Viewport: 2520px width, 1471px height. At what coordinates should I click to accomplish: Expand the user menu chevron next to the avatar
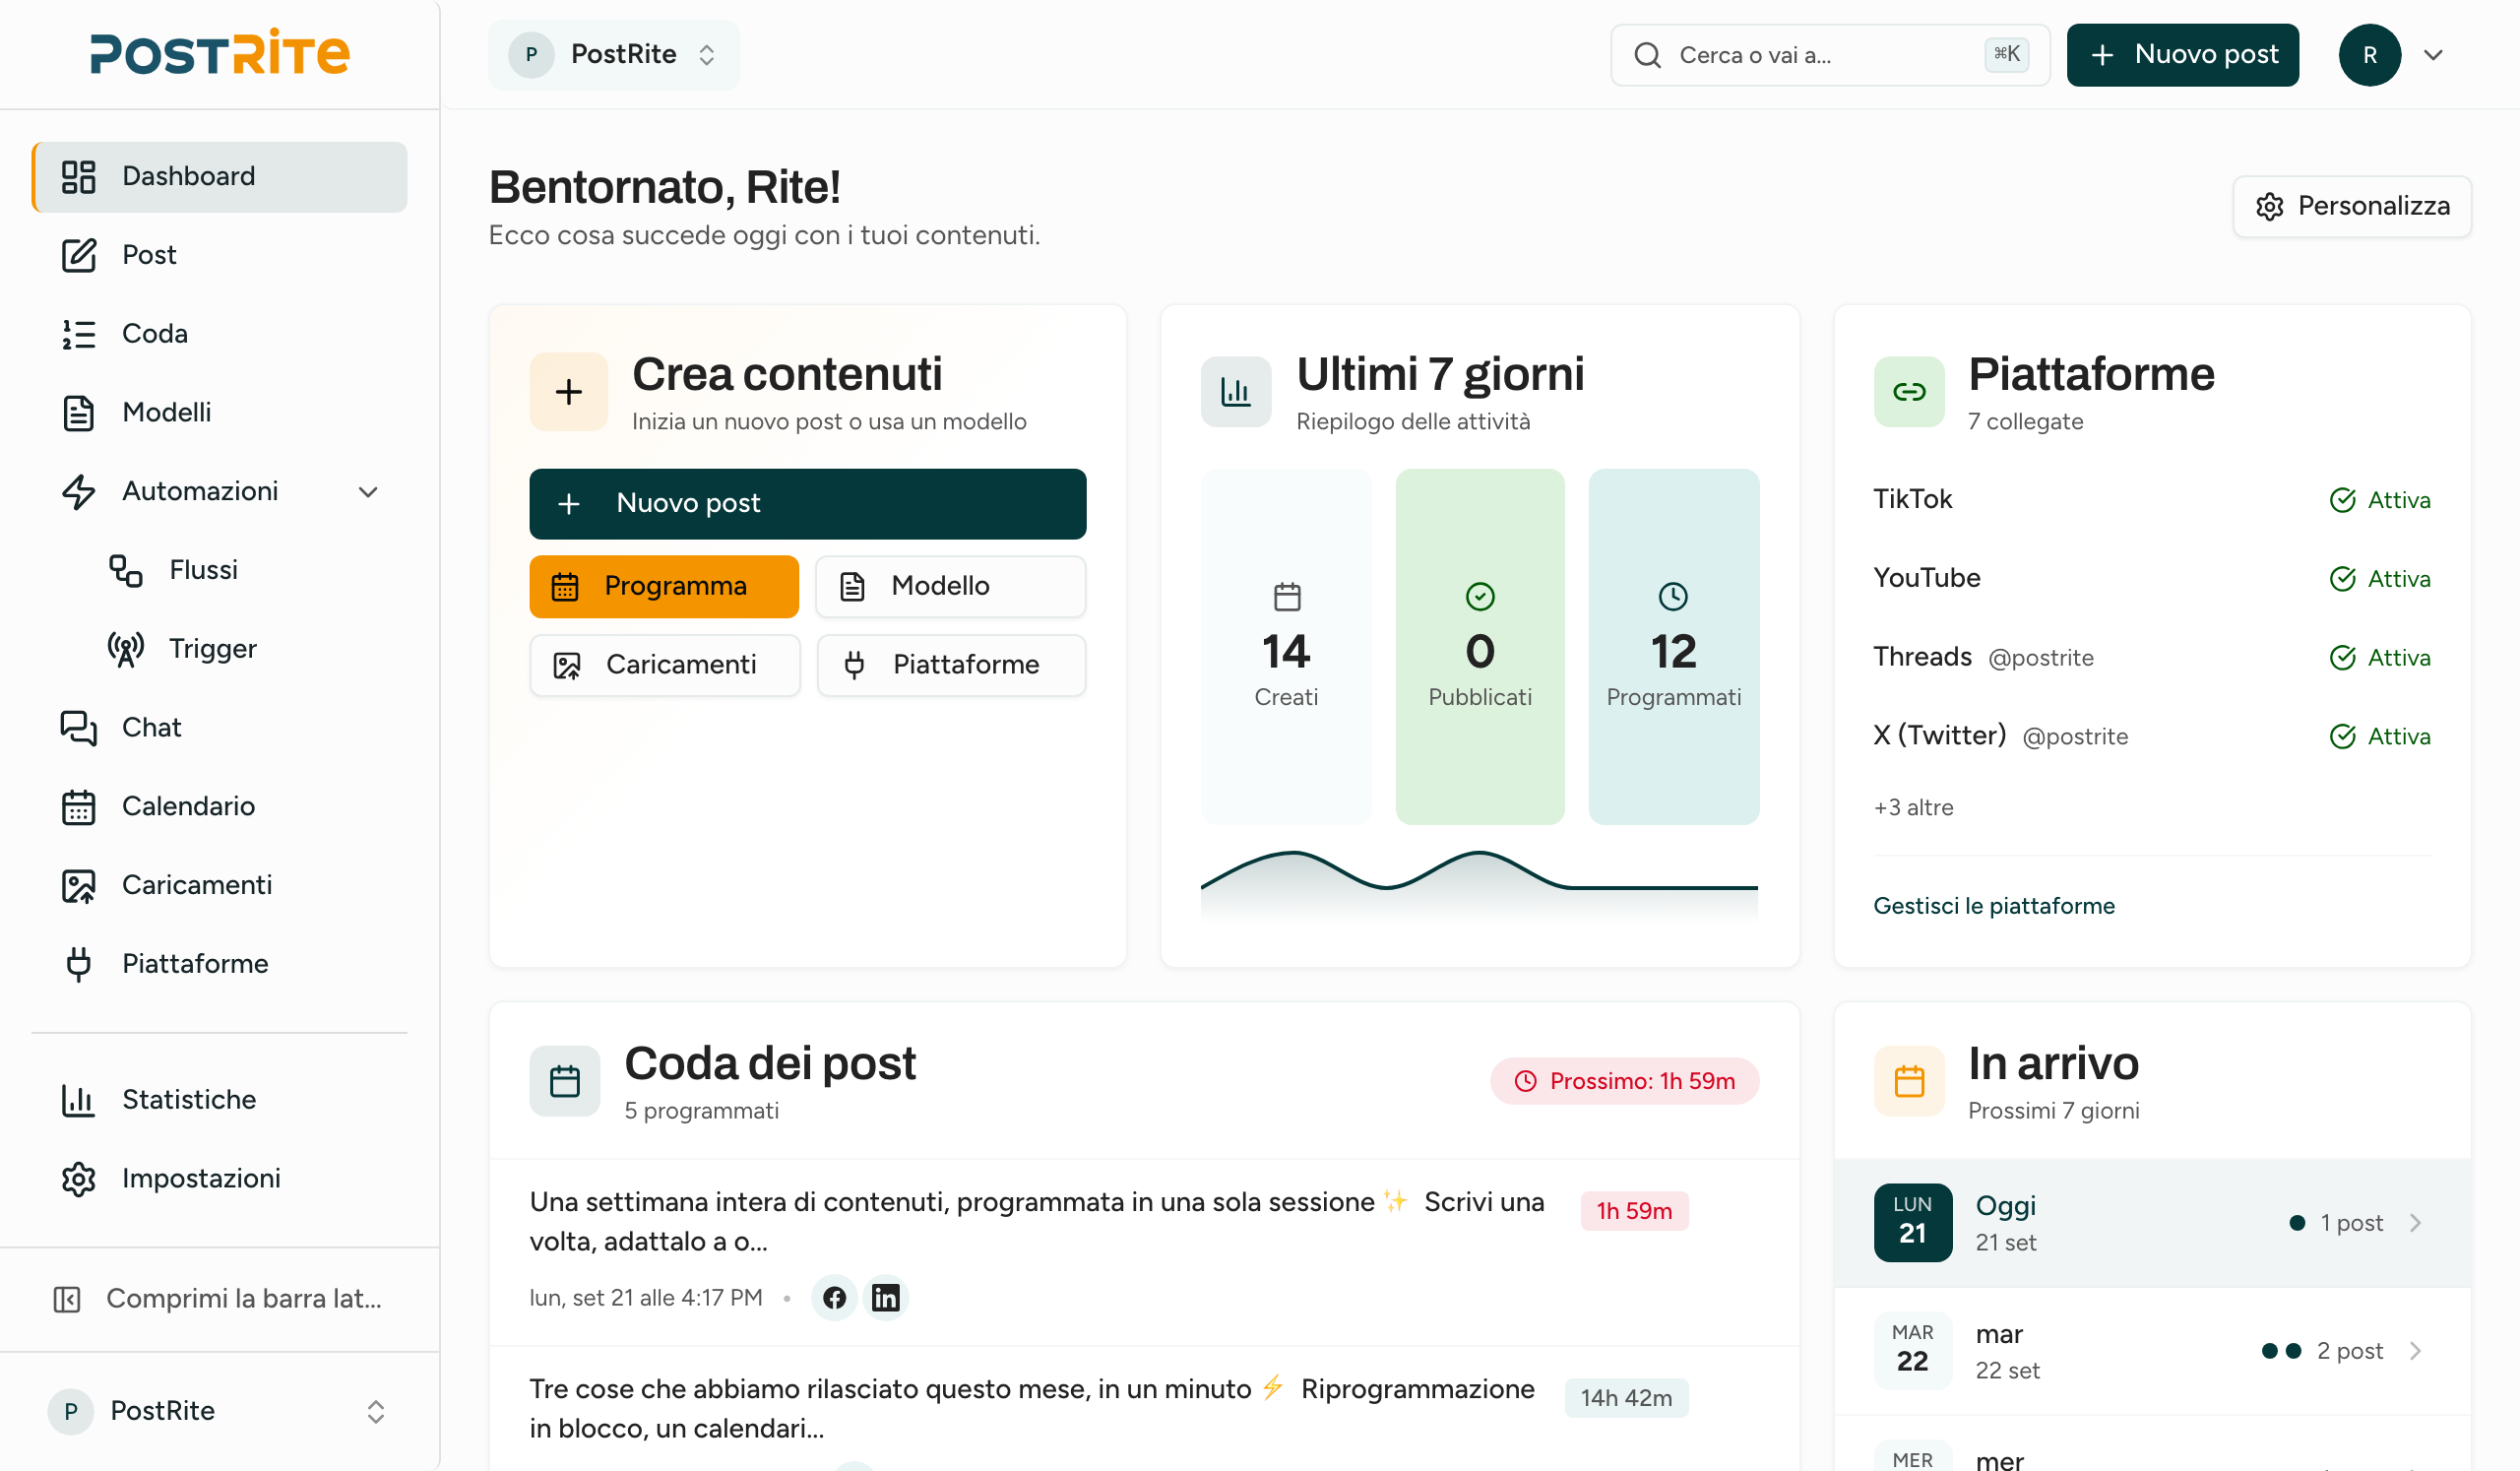pyautogui.click(x=2433, y=55)
